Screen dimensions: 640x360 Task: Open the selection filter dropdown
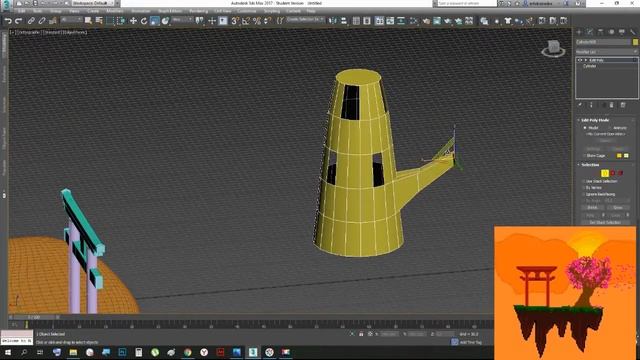(x=71, y=20)
